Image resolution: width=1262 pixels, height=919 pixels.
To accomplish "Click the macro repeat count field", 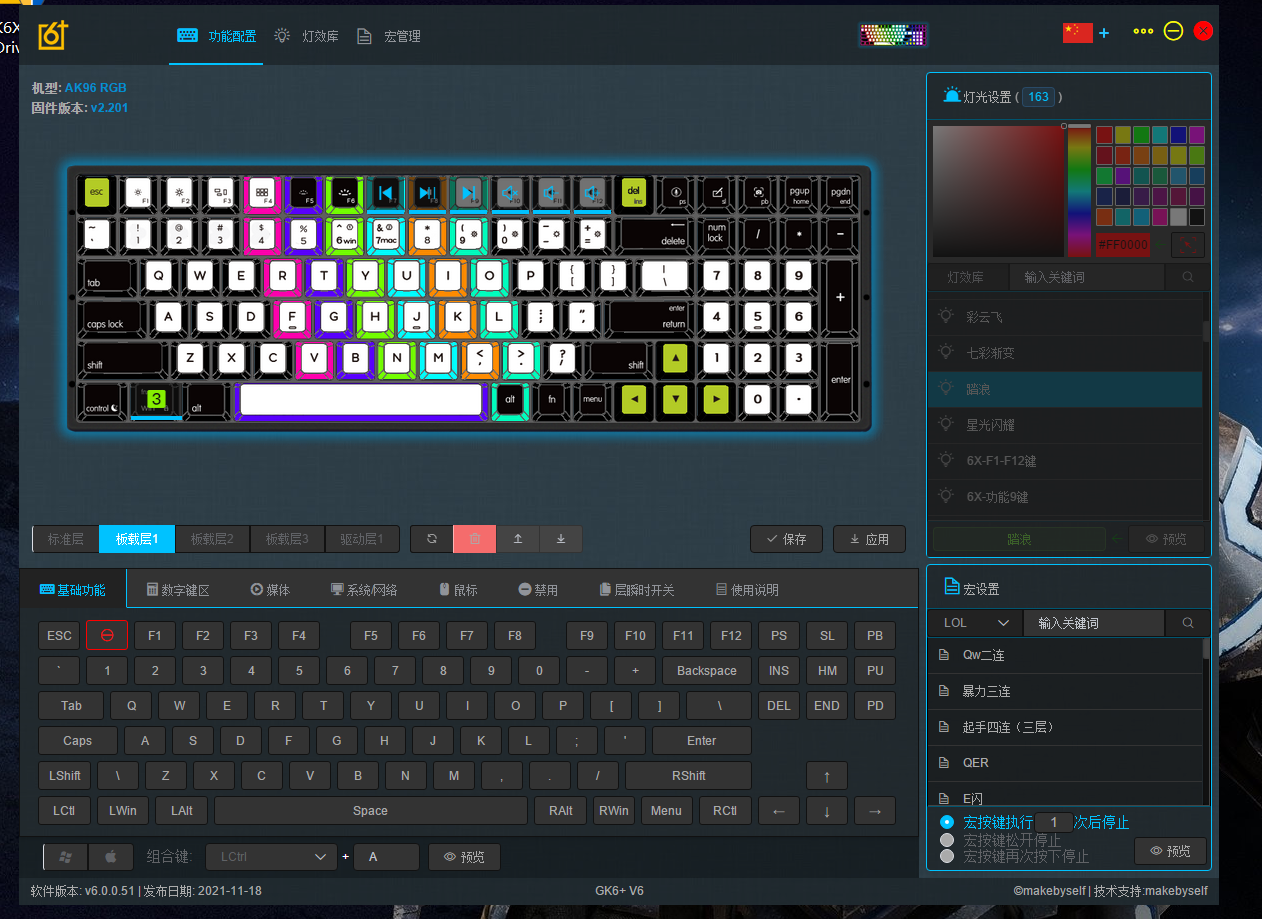I will tap(1053, 822).
